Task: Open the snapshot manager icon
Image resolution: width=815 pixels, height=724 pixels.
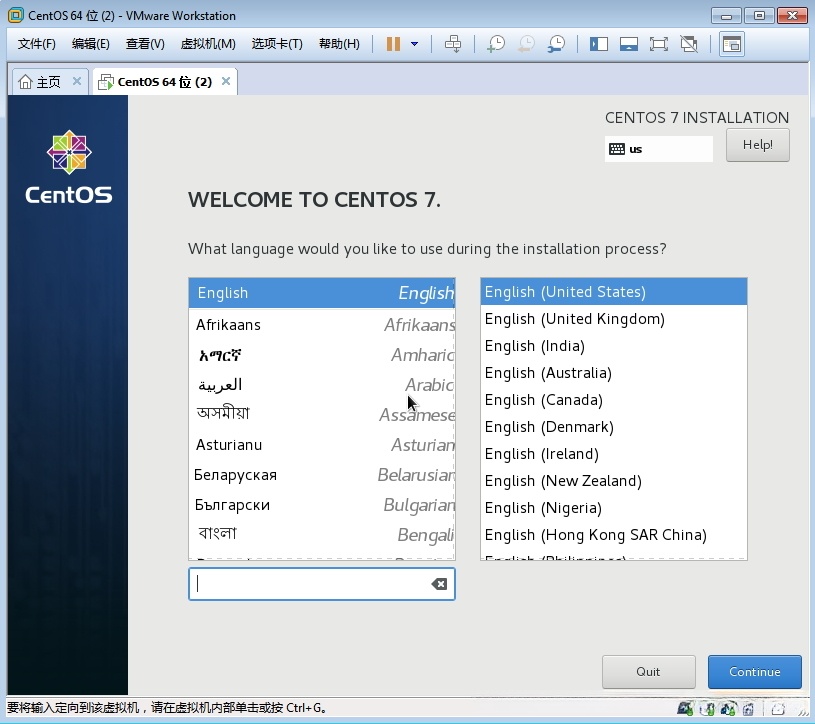Action: coord(556,44)
